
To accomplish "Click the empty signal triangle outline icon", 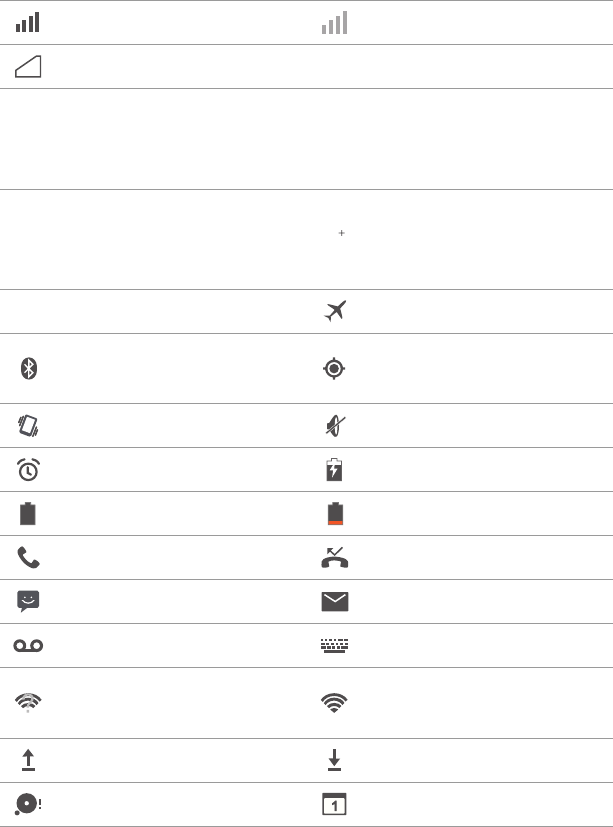I will [x=28, y=66].
